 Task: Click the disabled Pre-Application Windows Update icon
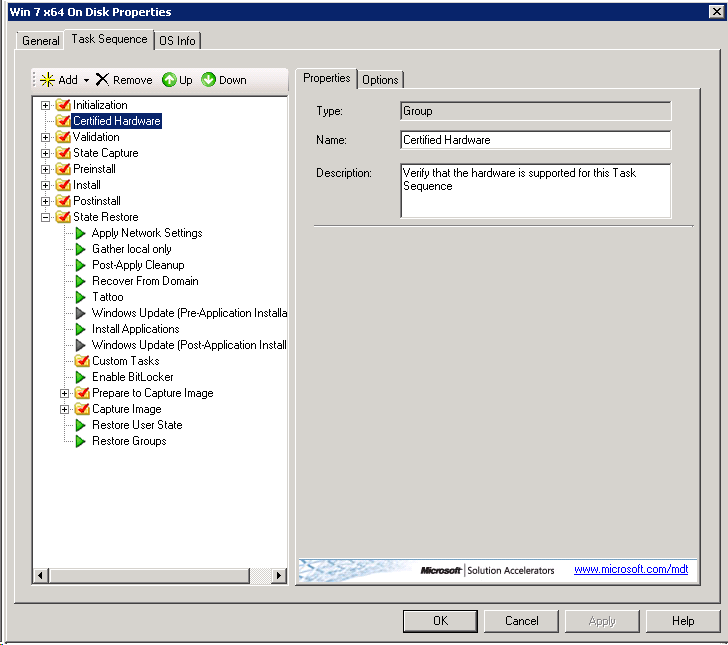pos(80,313)
